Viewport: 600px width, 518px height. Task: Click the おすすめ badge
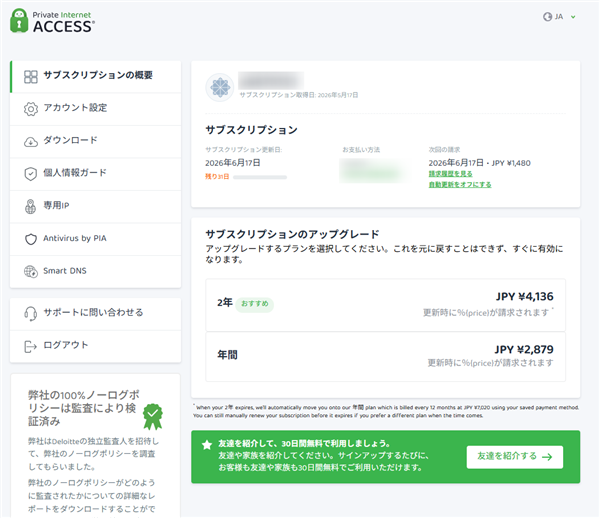[254, 305]
